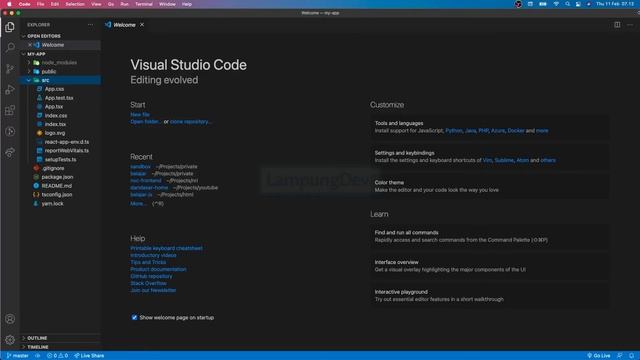640x360 pixels.
Task: Open .gitignore file
Action: 53,168
